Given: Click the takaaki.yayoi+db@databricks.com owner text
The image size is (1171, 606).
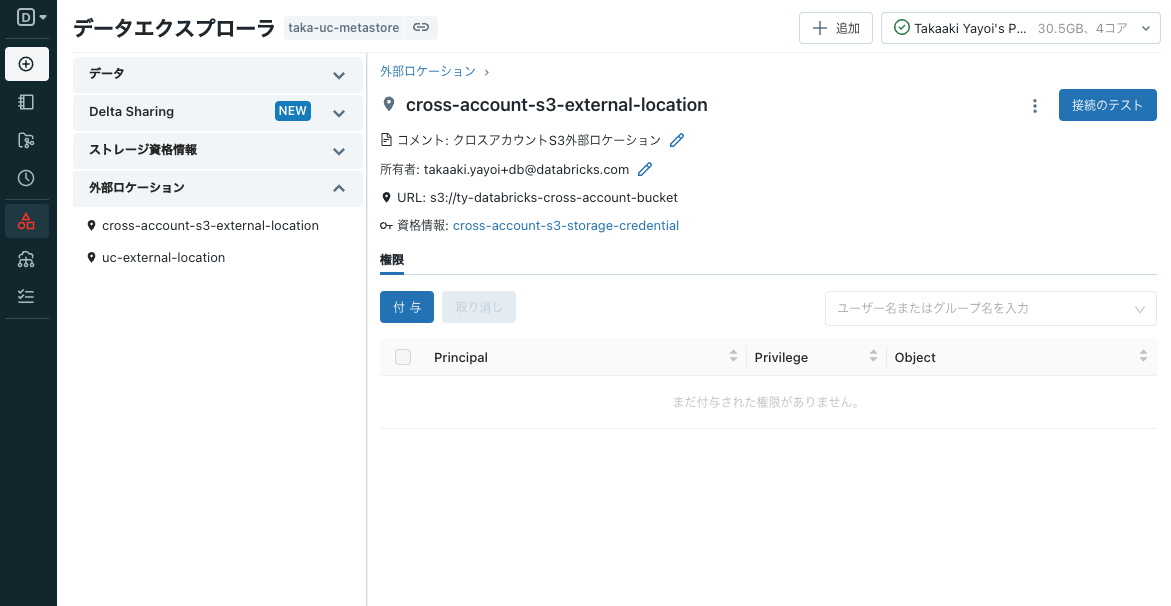Looking at the screenshot, I should [527, 170].
